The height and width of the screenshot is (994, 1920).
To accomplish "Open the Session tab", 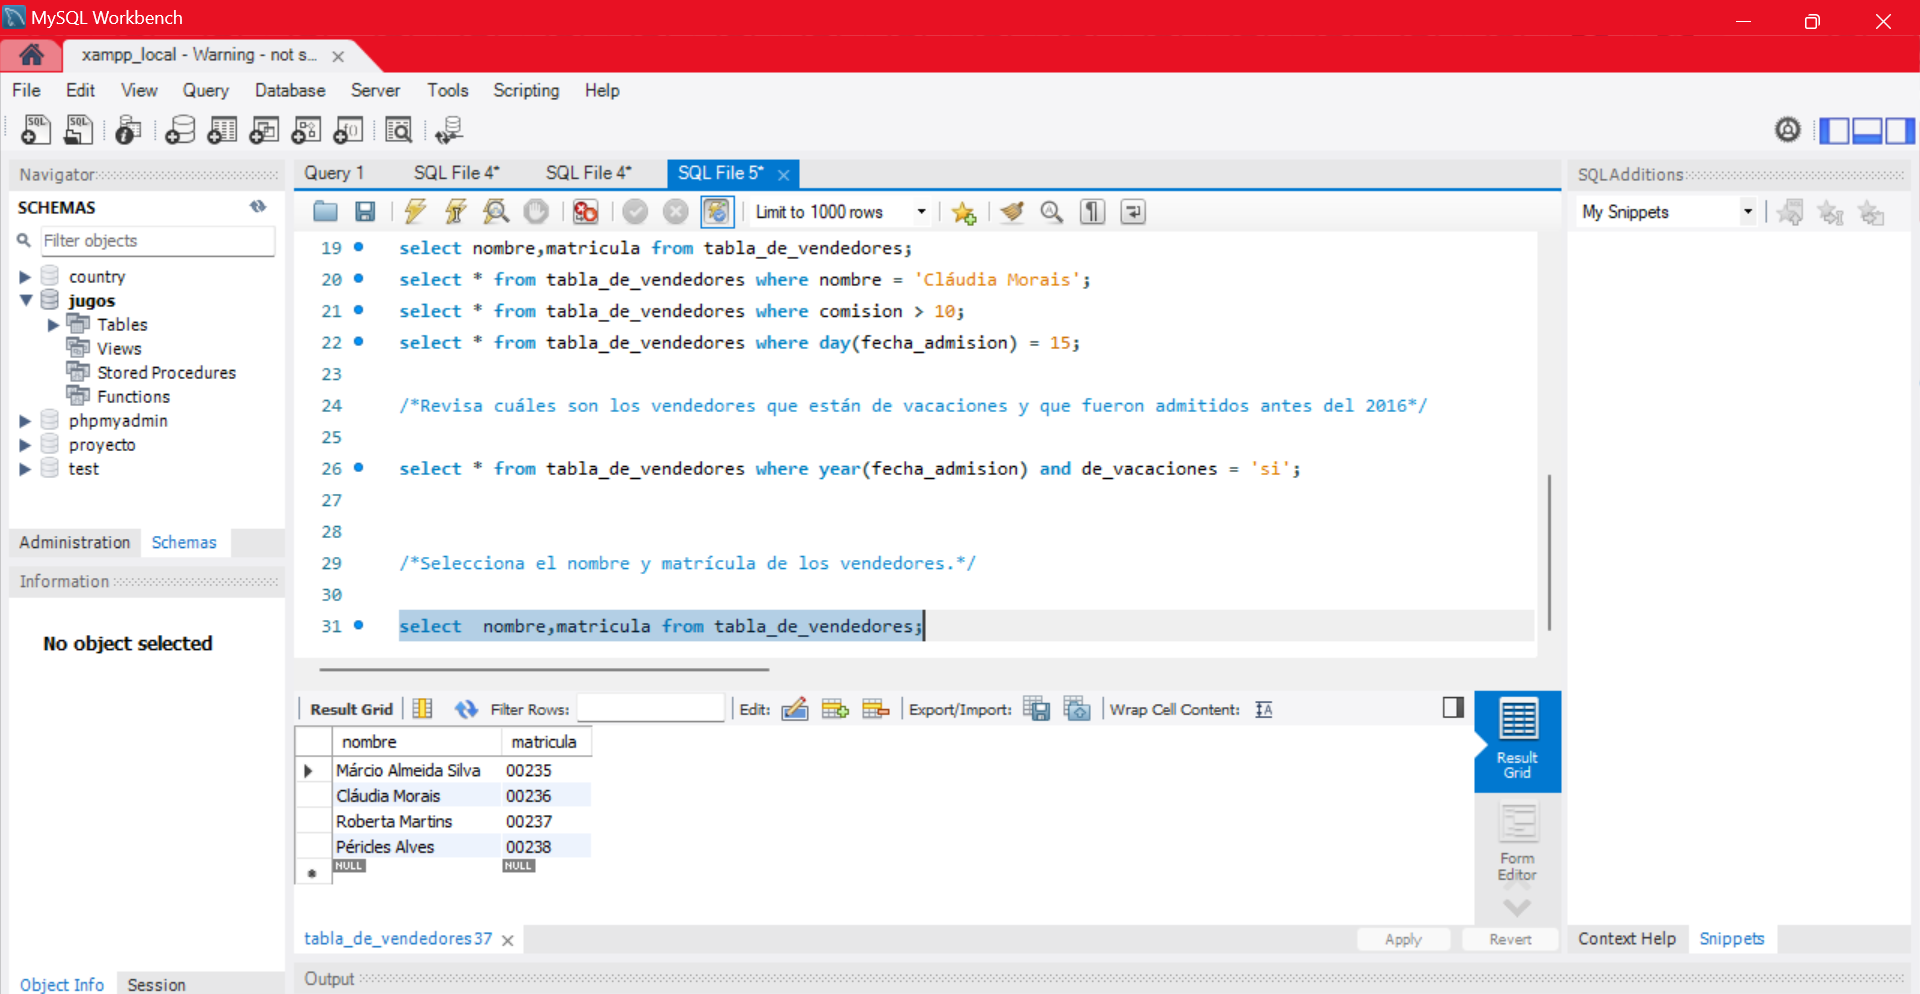I will pyautogui.click(x=156, y=984).
